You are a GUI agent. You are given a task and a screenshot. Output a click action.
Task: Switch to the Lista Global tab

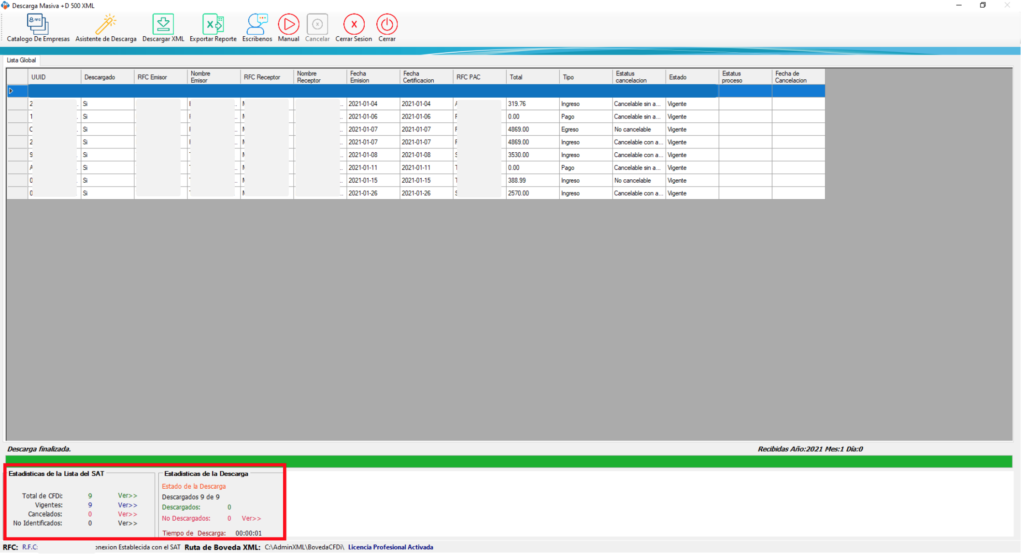point(21,60)
